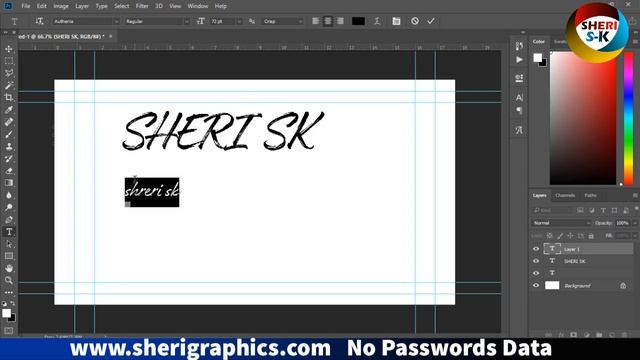Viewport: 640px width, 360px height.
Task: Toggle text orientation in options bar
Action: (x=39, y=21)
